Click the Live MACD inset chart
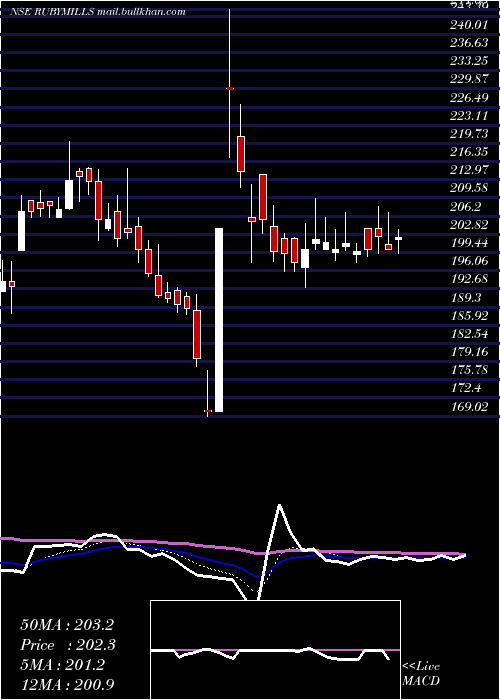This screenshot has width=500, height=700. [275, 650]
